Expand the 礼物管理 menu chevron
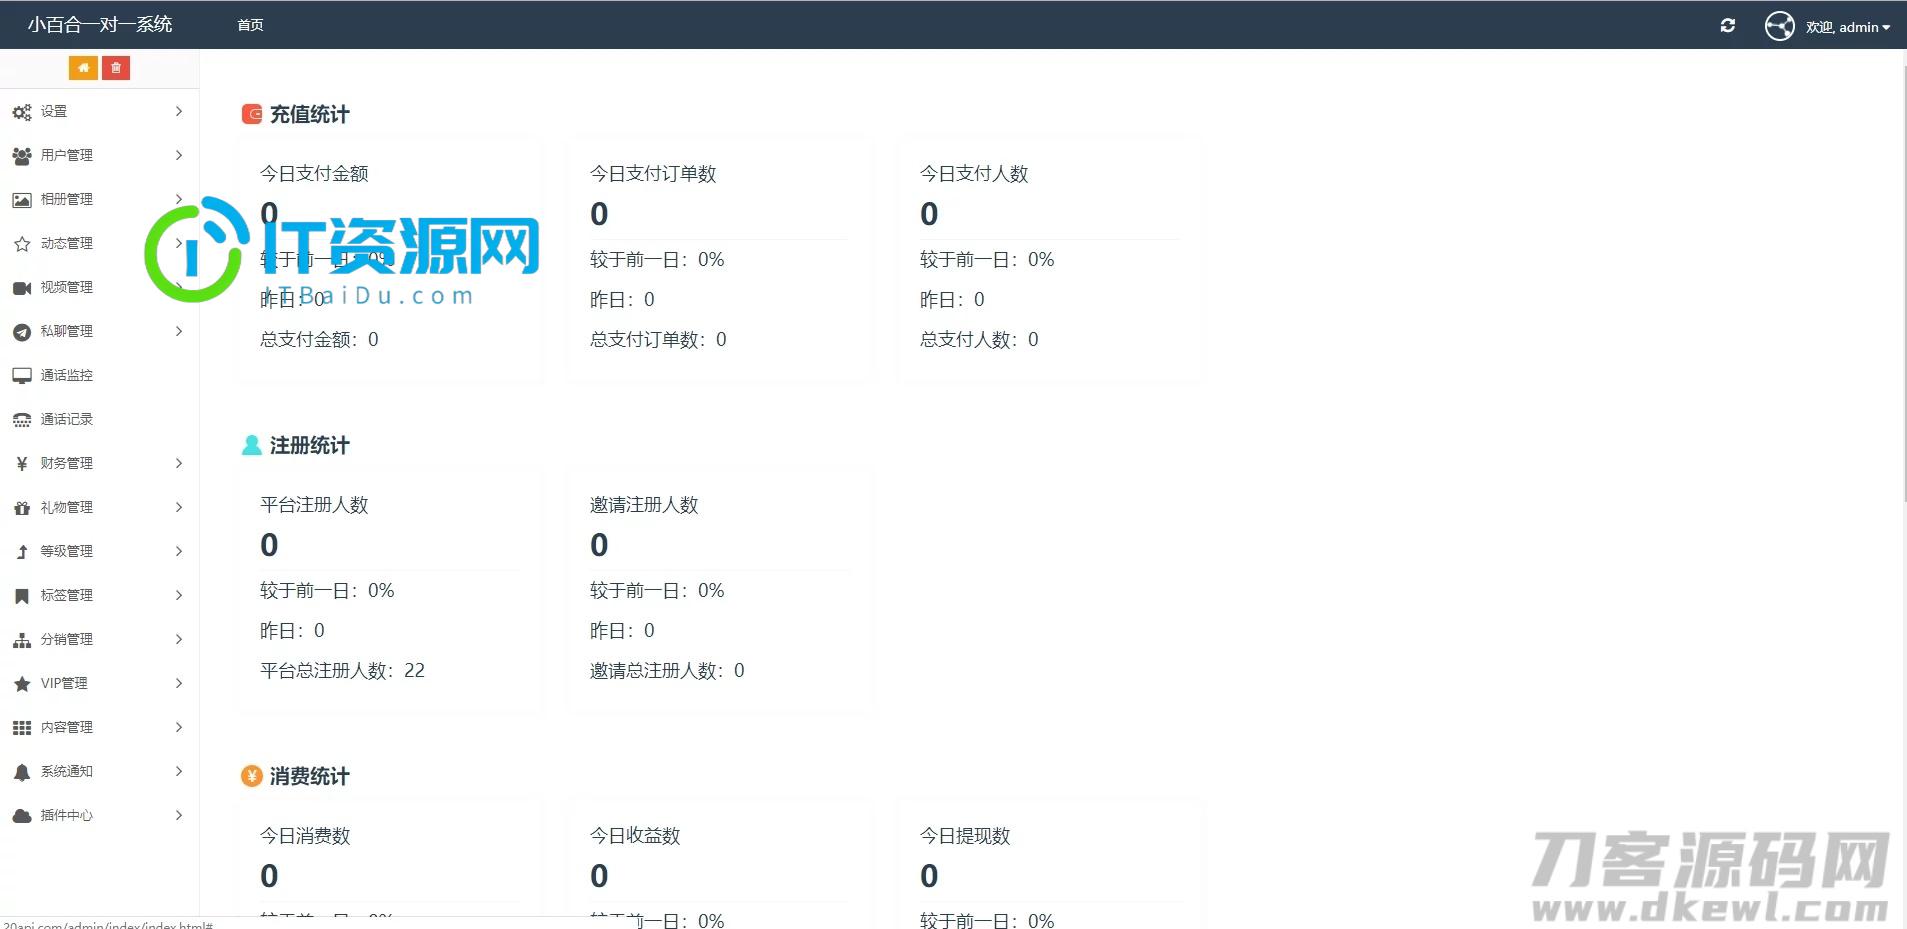1907x929 pixels. (x=179, y=507)
